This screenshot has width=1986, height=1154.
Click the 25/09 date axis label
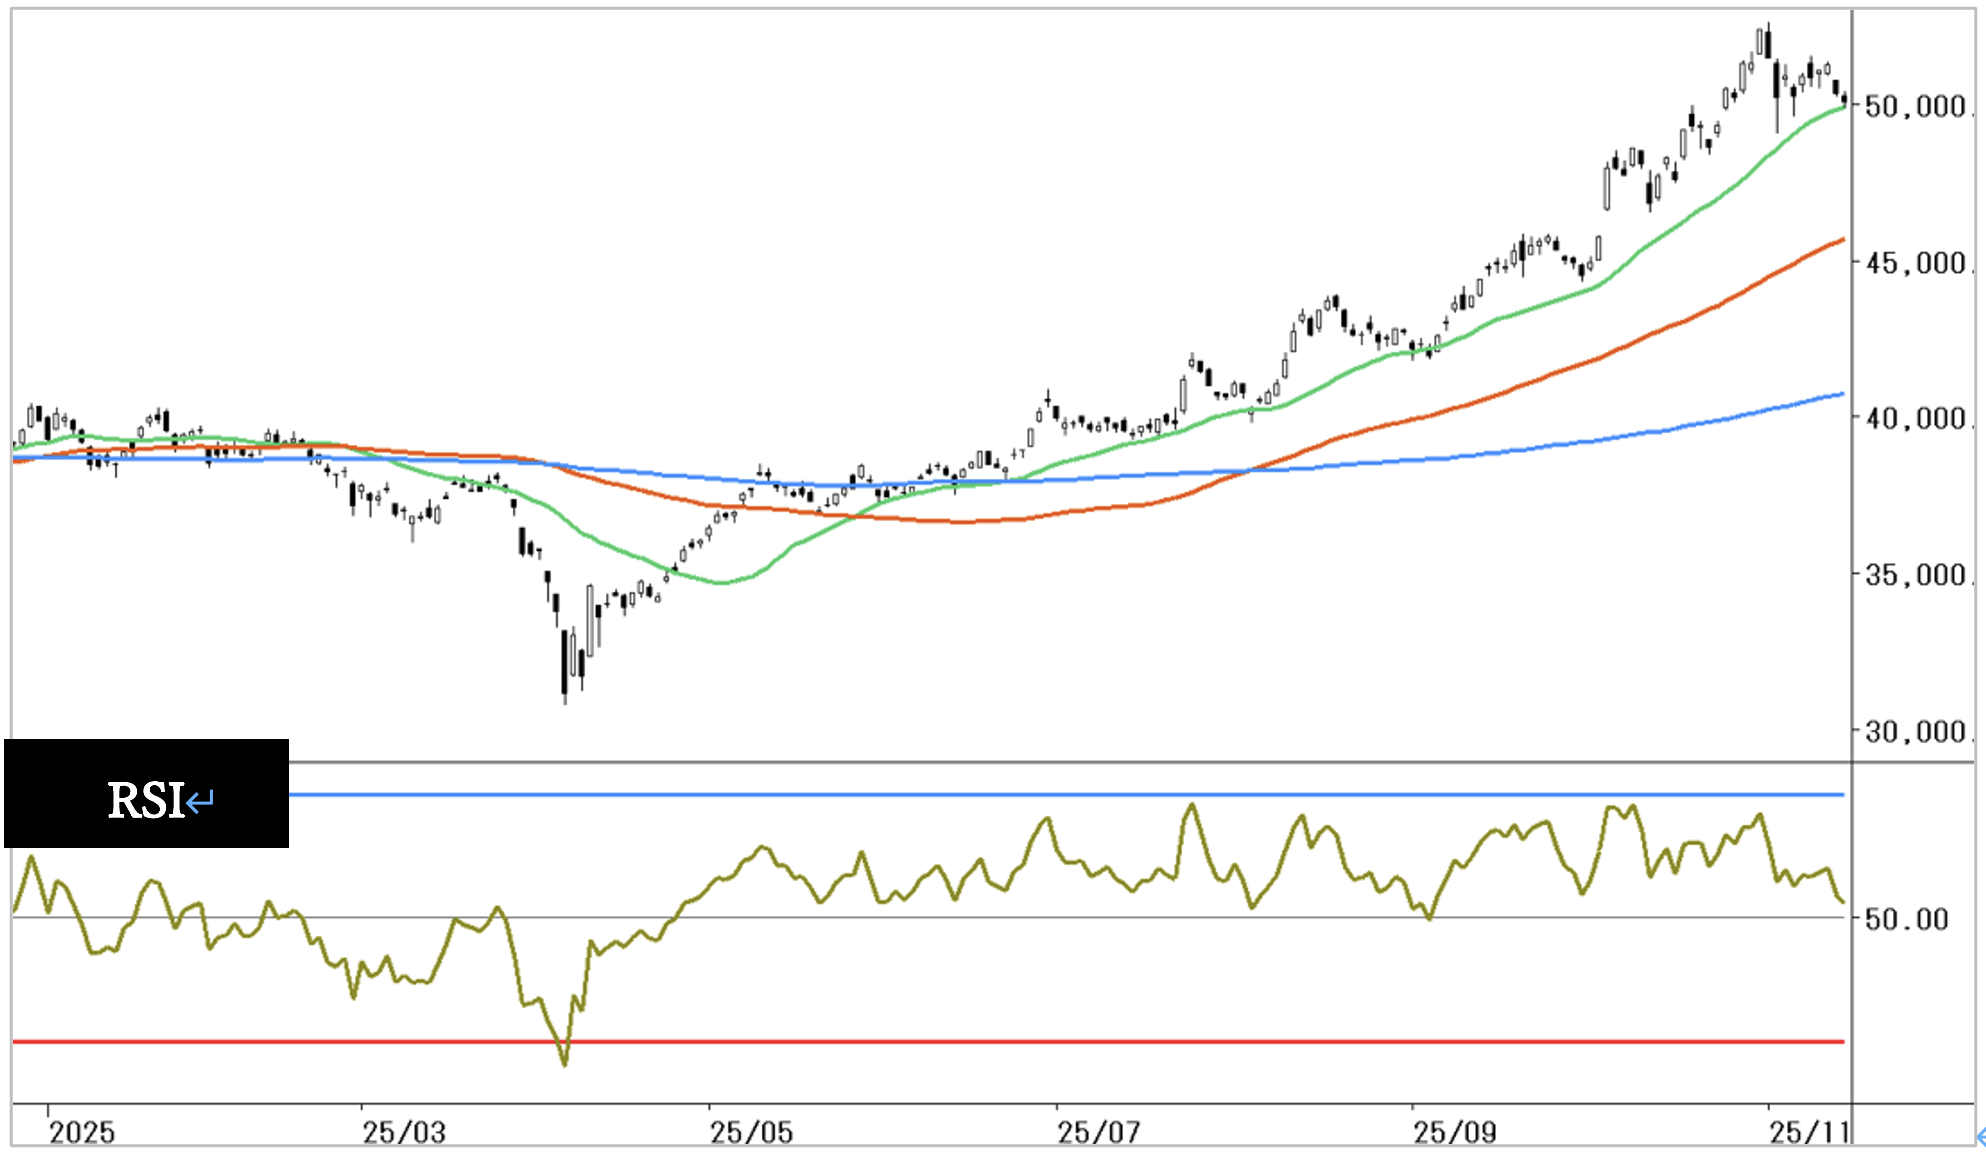coord(1454,1132)
